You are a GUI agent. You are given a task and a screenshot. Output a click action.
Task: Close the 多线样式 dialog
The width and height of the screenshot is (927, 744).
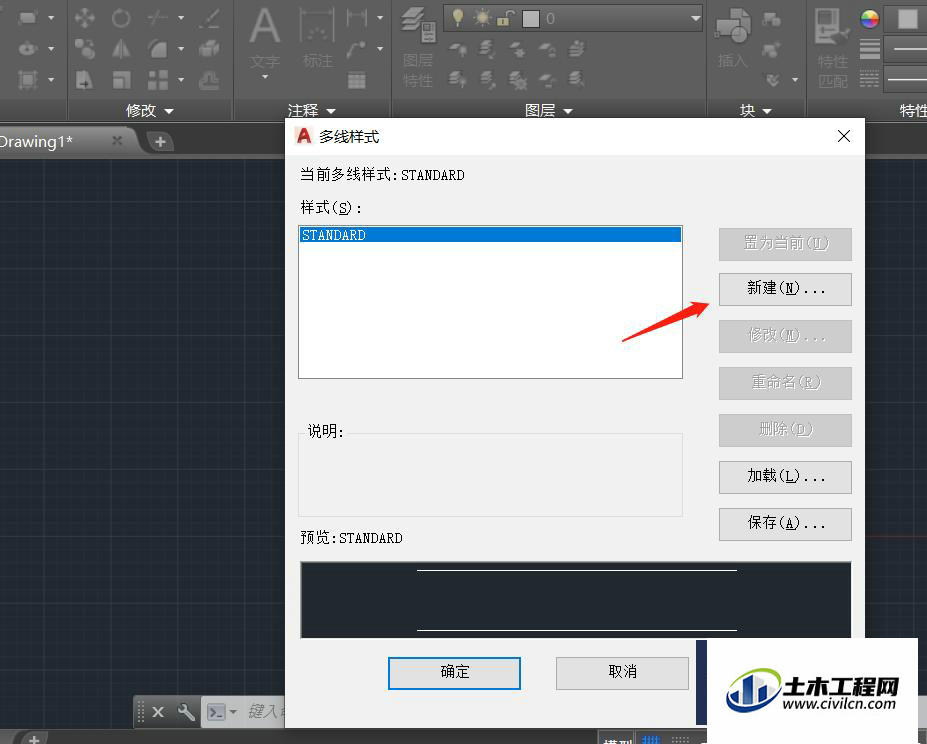point(844,137)
